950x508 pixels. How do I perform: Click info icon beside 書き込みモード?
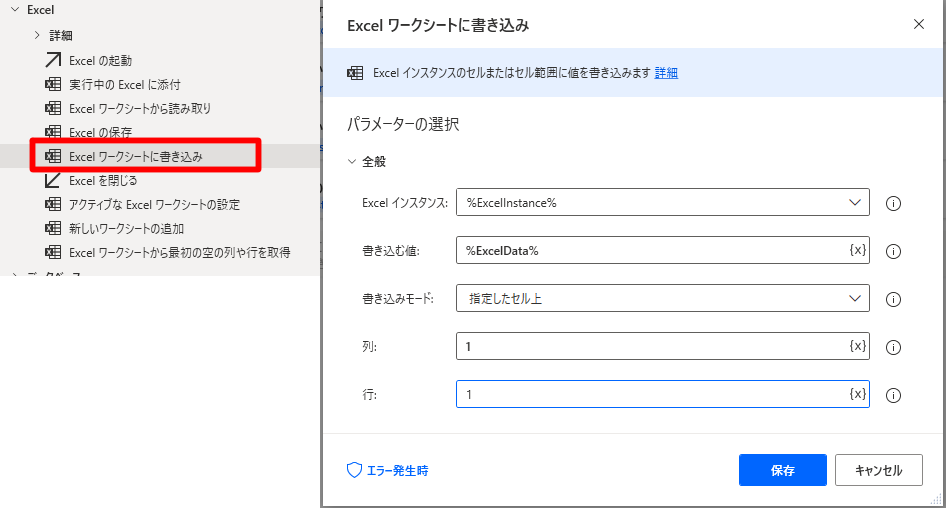point(893,299)
